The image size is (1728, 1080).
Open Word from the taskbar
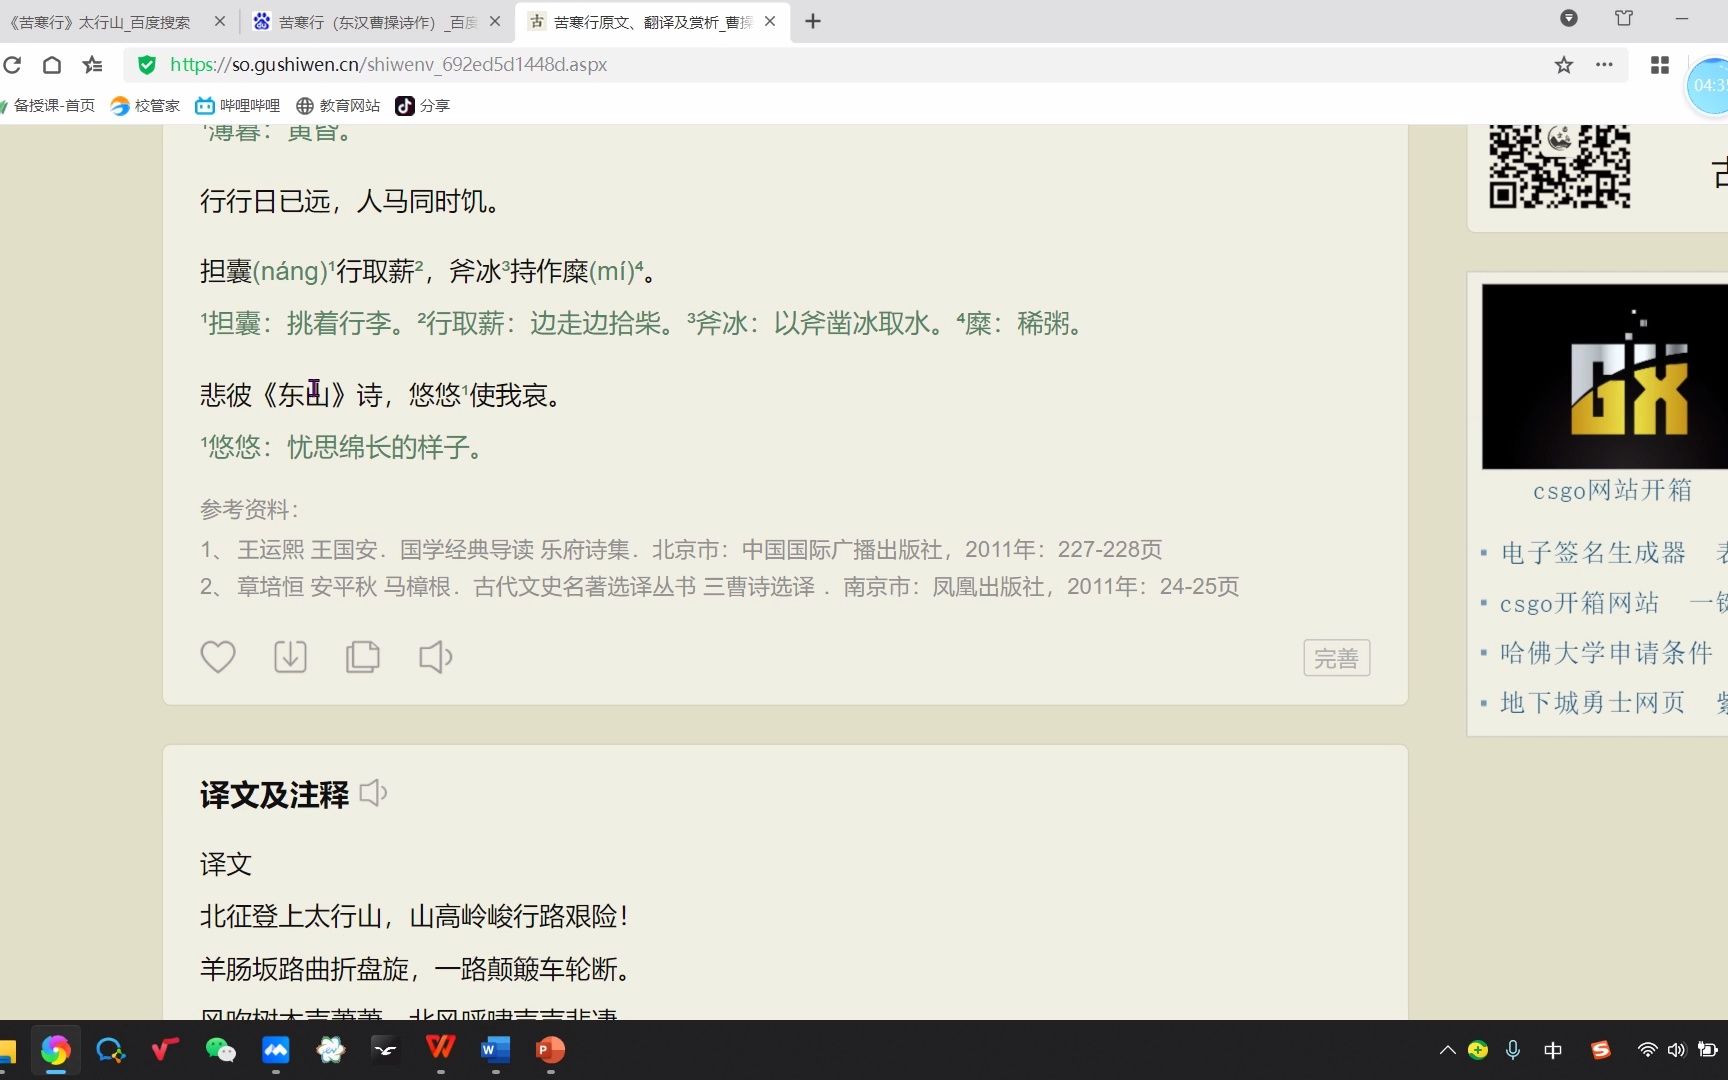[x=495, y=1050]
